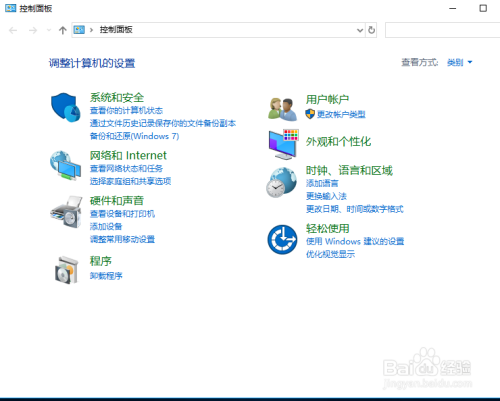This screenshot has height=401, width=500.
Task: Click 控制面板 in the address breadcrumb
Action: (116, 30)
